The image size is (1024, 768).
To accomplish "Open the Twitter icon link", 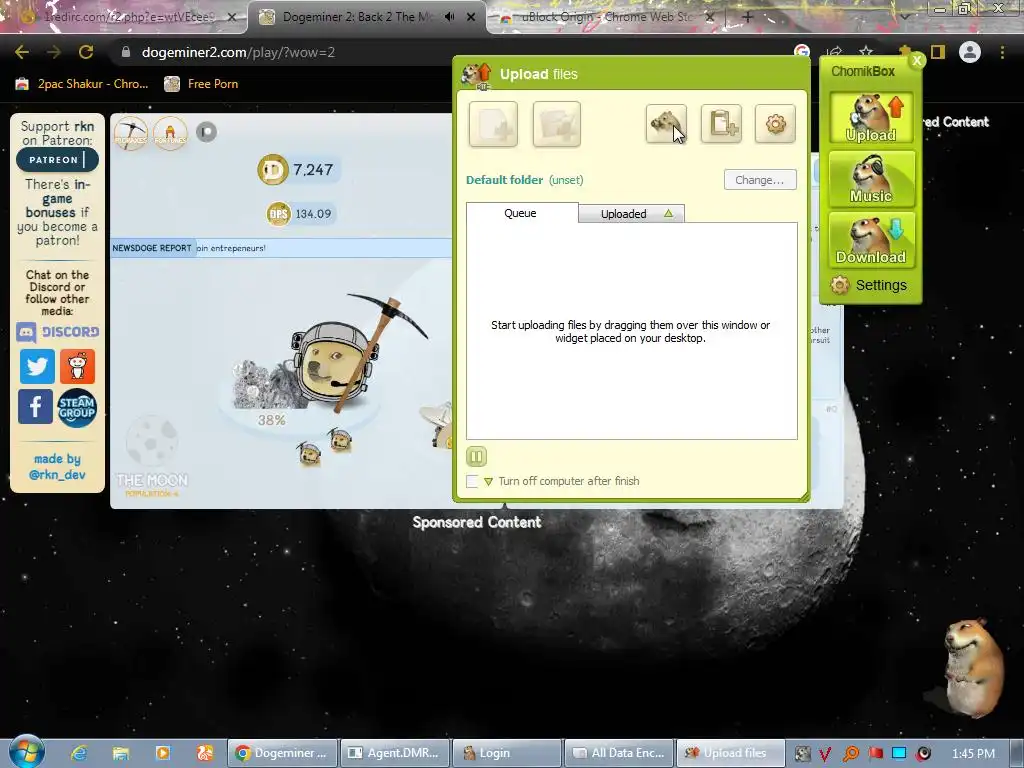I will [x=37, y=366].
